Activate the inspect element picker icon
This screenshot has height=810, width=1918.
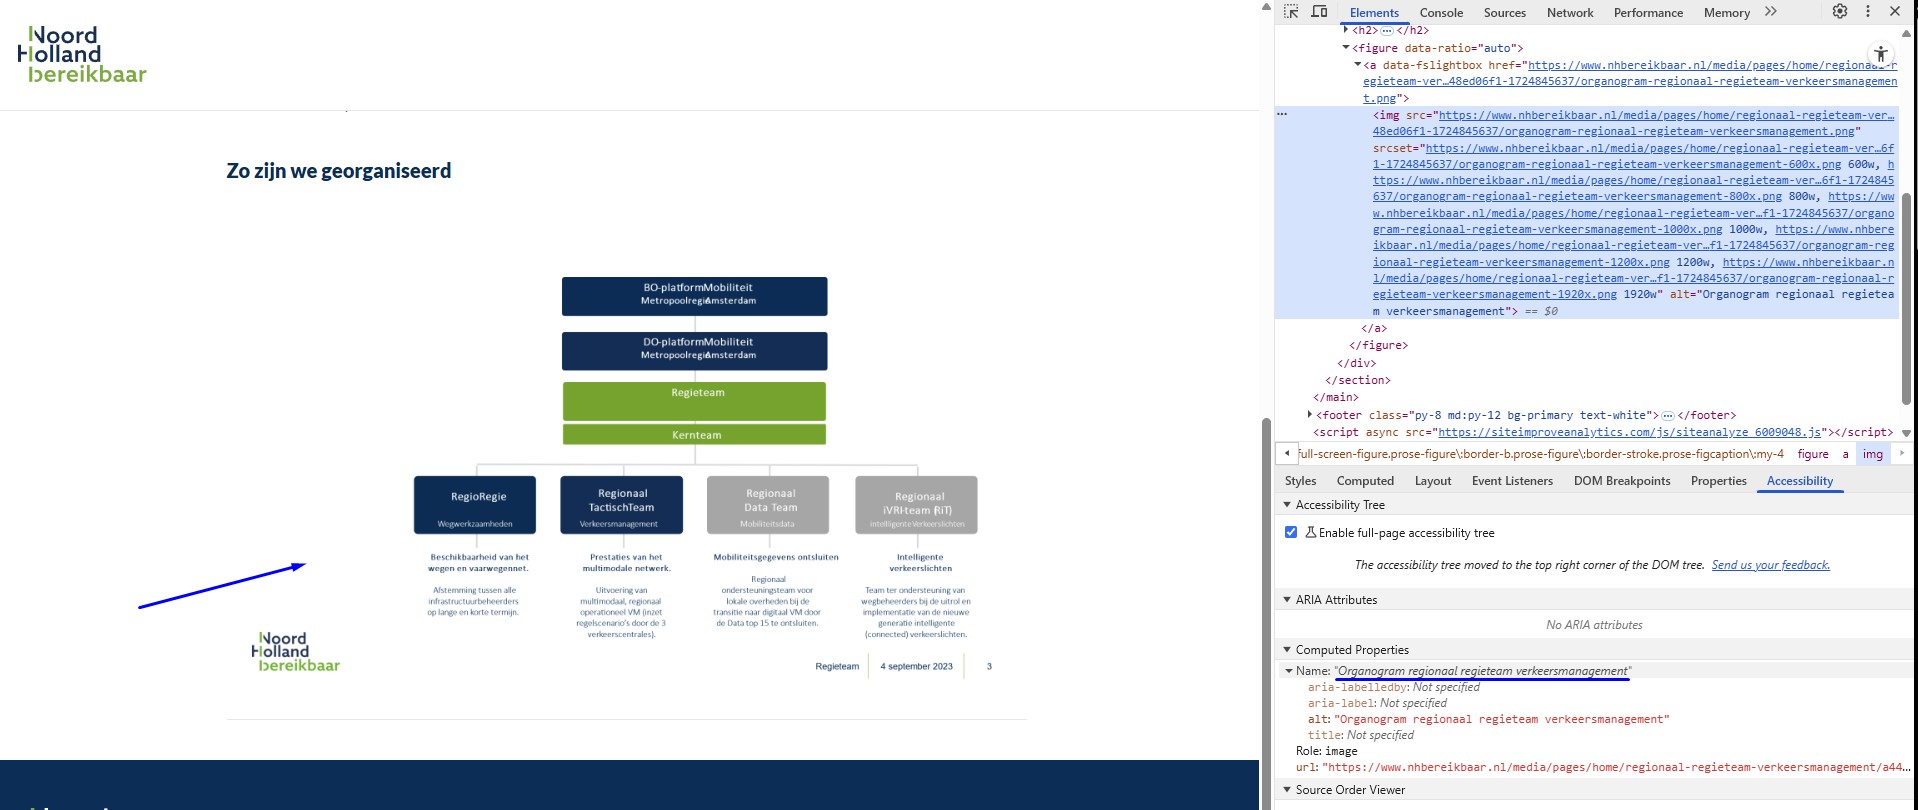1291,12
